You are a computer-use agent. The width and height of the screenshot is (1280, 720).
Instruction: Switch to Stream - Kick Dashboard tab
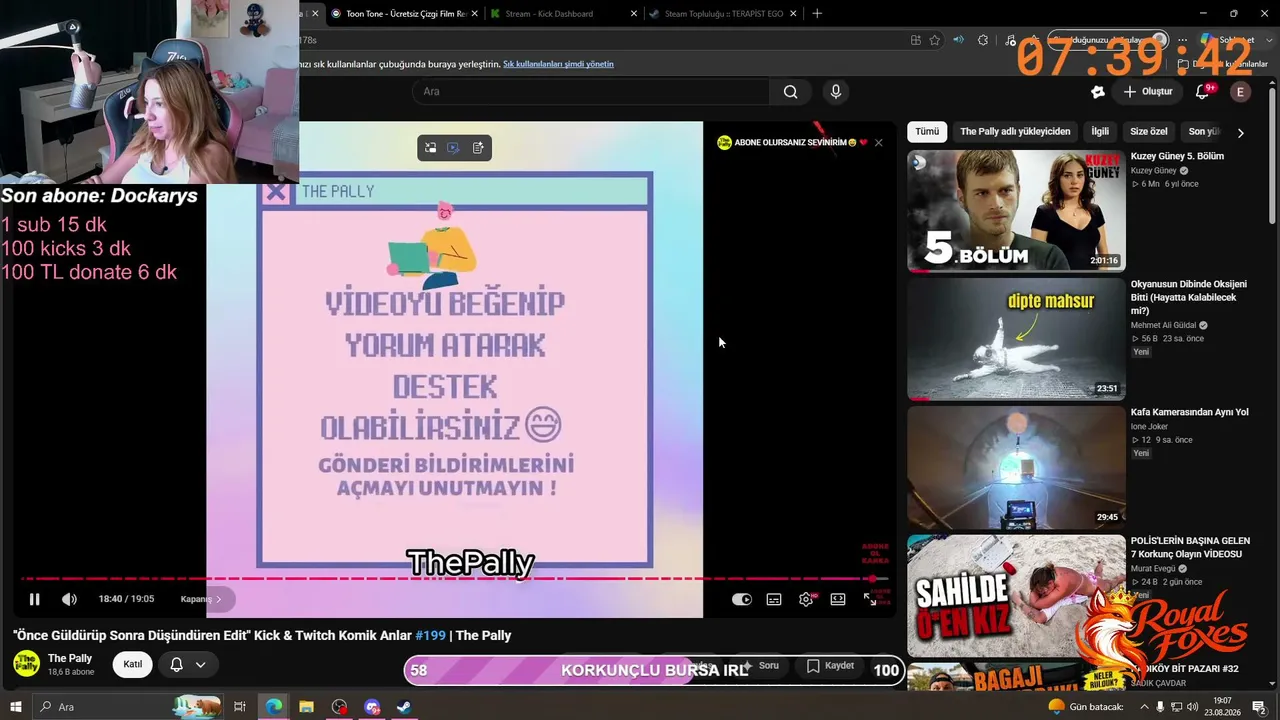pyautogui.click(x=564, y=14)
